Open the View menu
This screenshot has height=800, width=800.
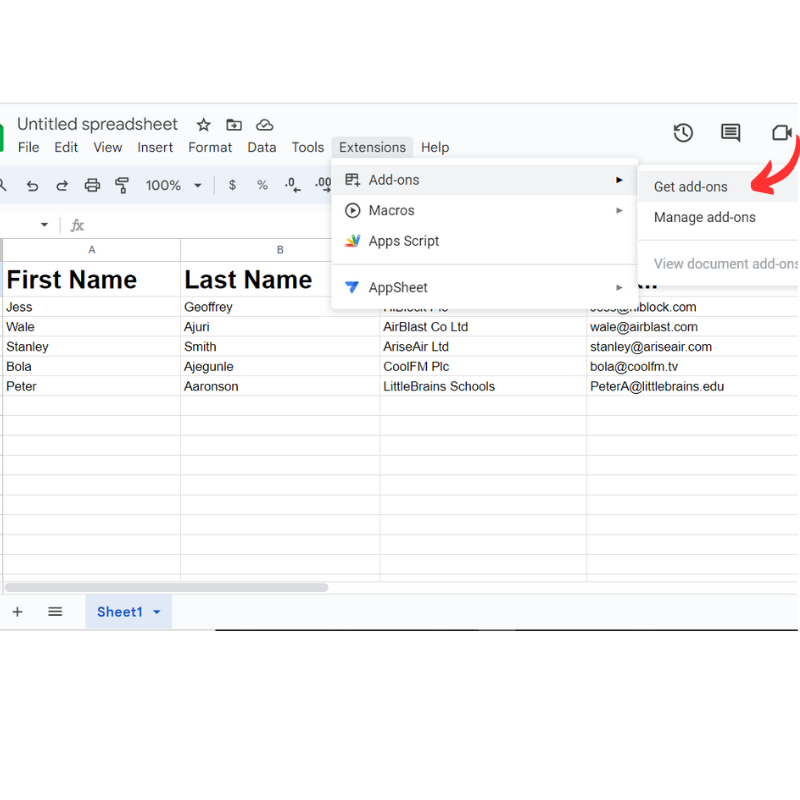click(108, 147)
